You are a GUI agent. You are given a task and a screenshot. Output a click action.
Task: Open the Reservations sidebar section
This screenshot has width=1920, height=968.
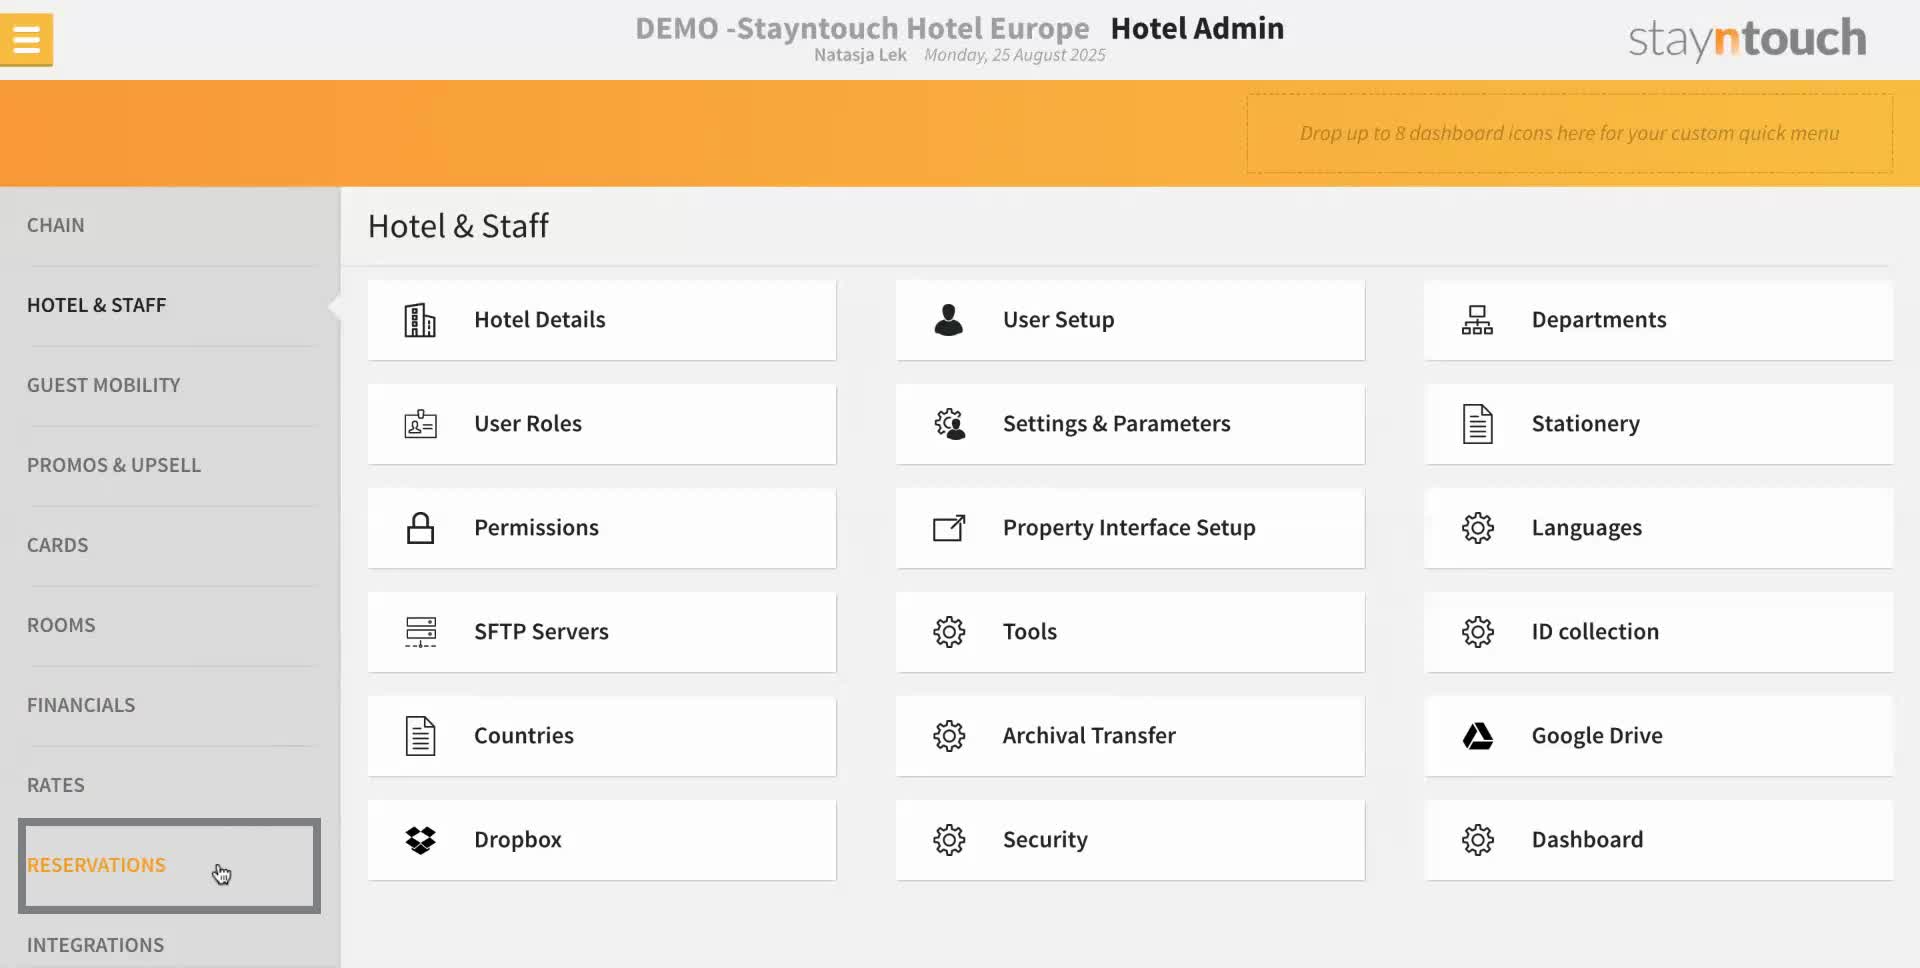[x=96, y=865]
